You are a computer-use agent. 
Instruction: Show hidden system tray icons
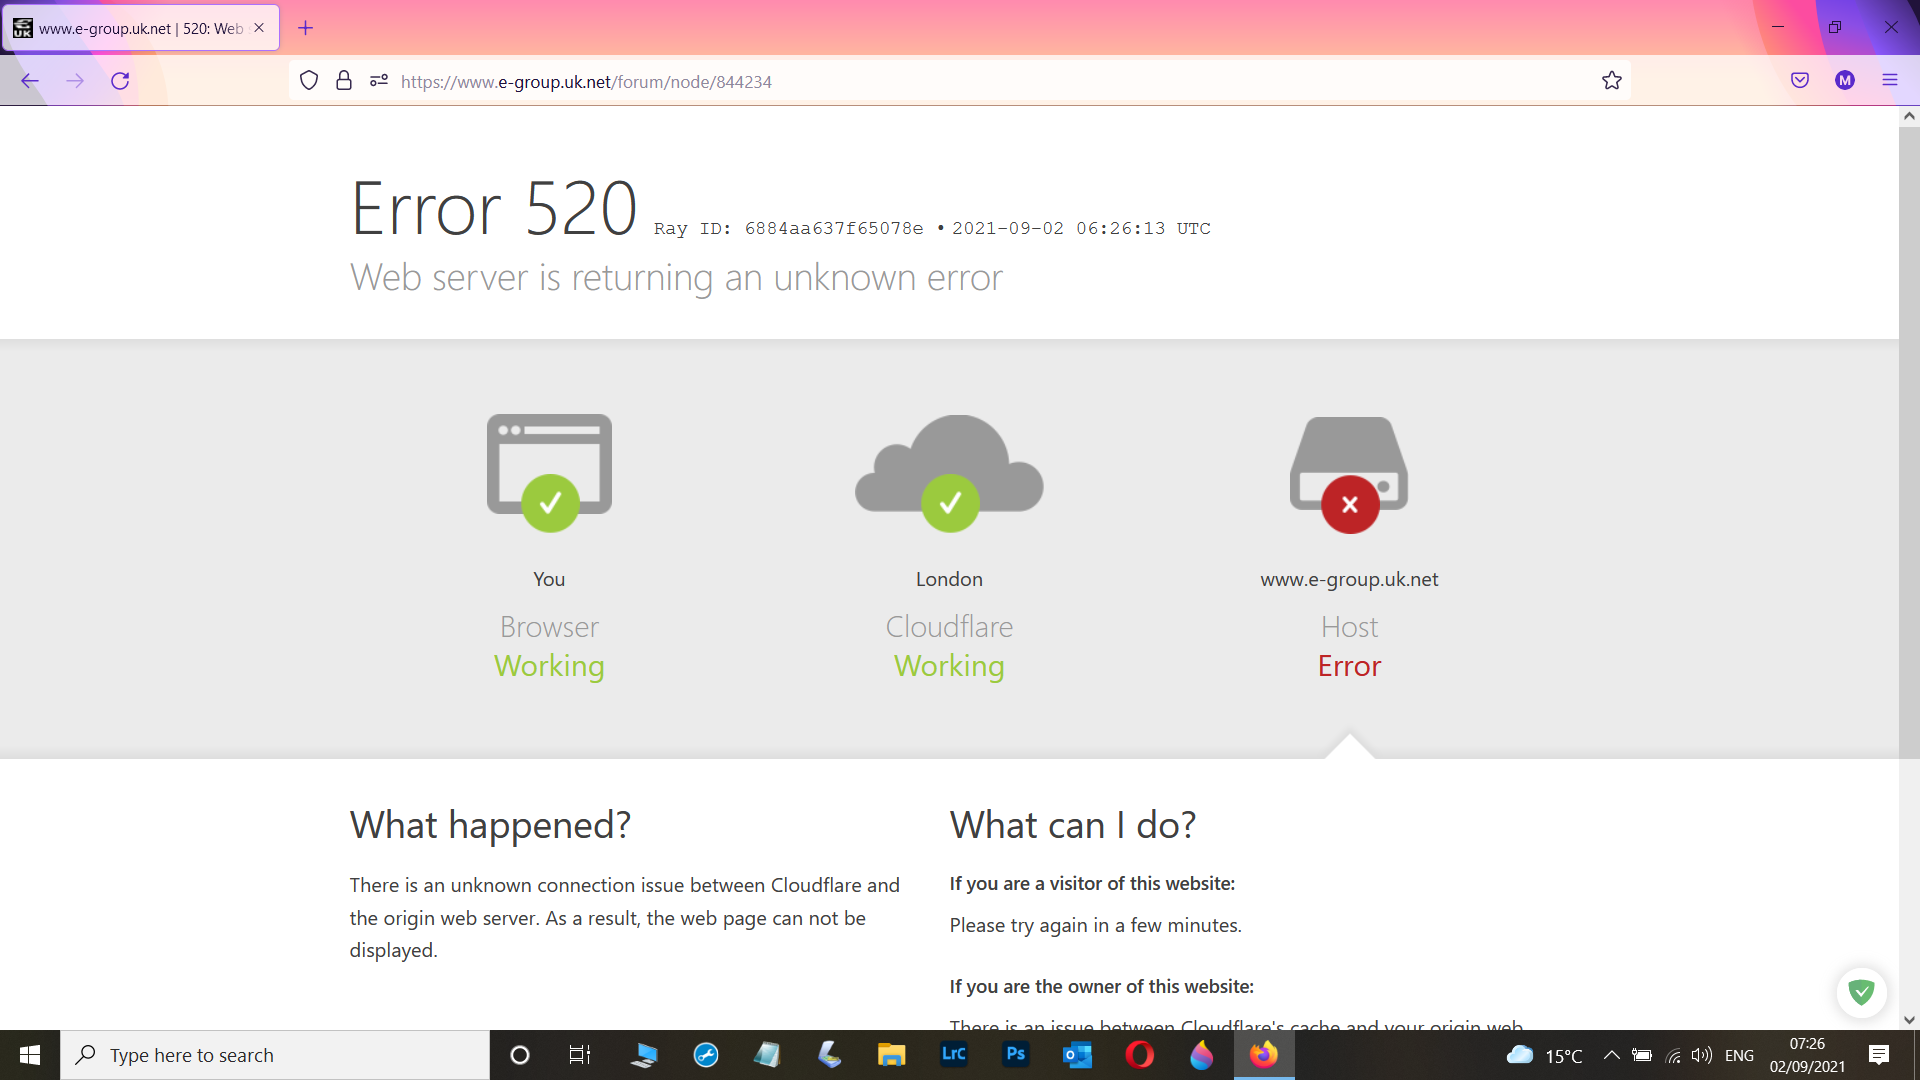(x=1611, y=1055)
